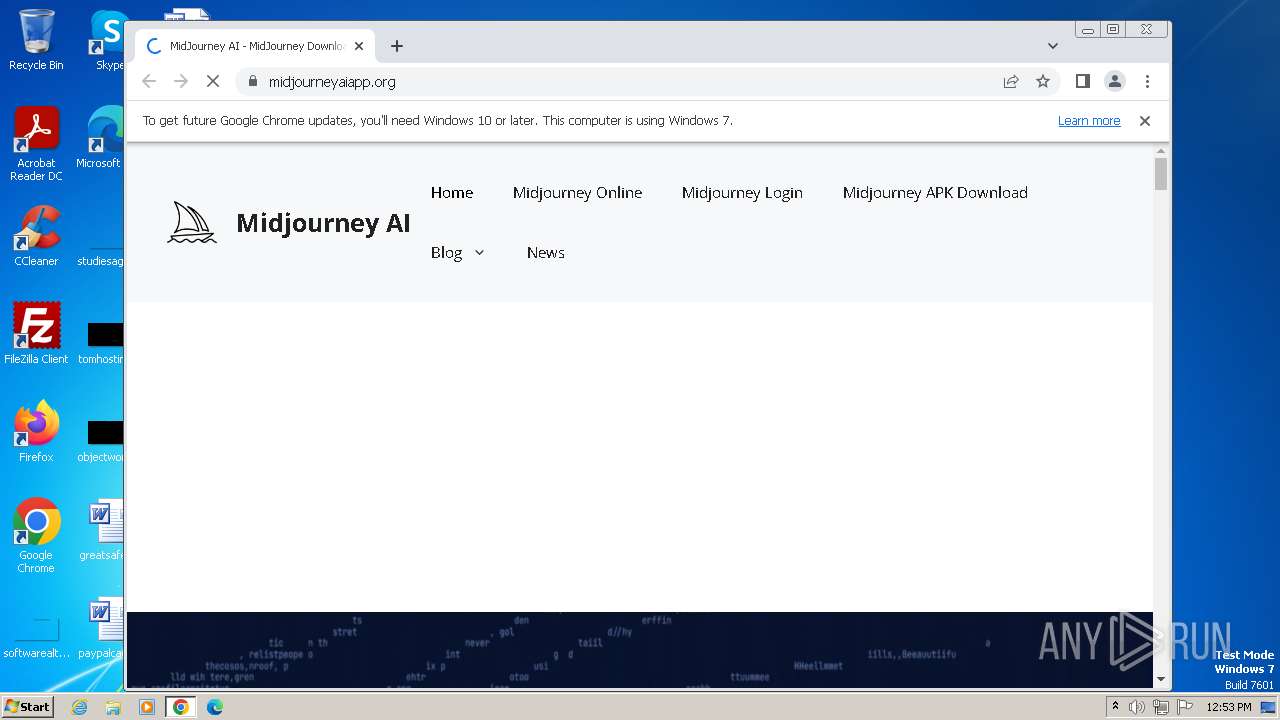The image size is (1280, 720).
Task: Open Microsoft Edge from the taskbar
Action: click(215, 707)
